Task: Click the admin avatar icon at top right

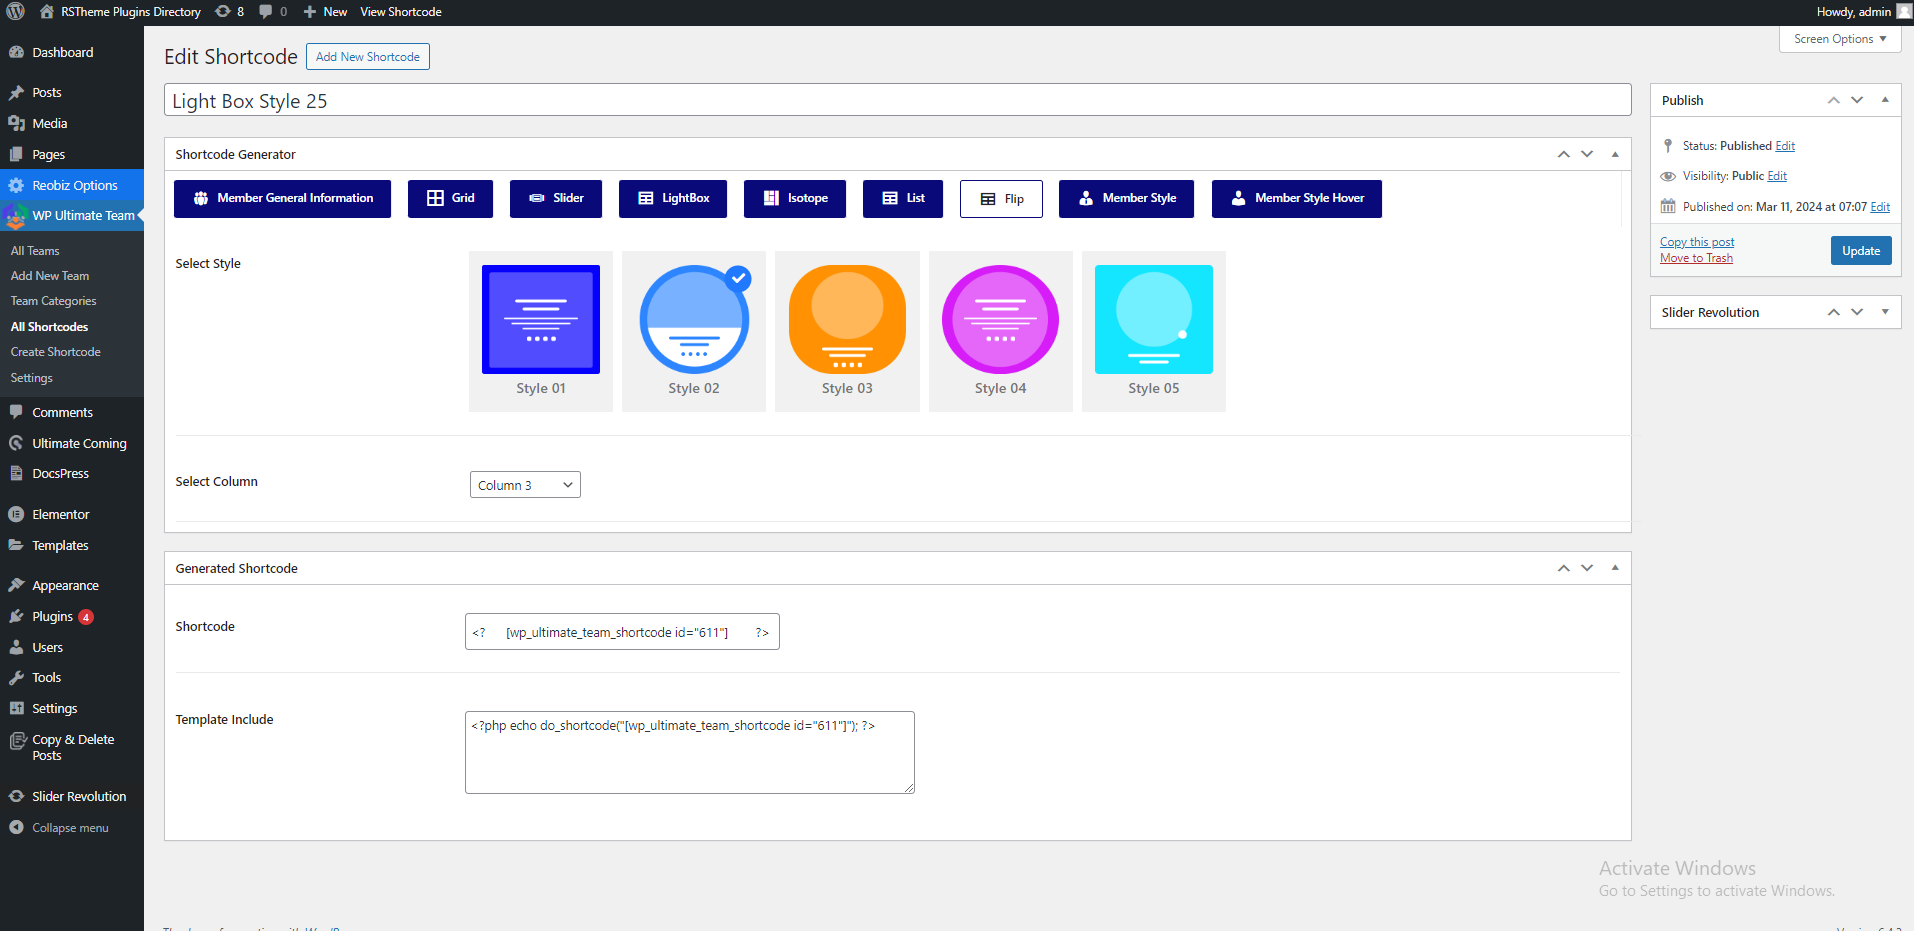Action: tap(1904, 12)
